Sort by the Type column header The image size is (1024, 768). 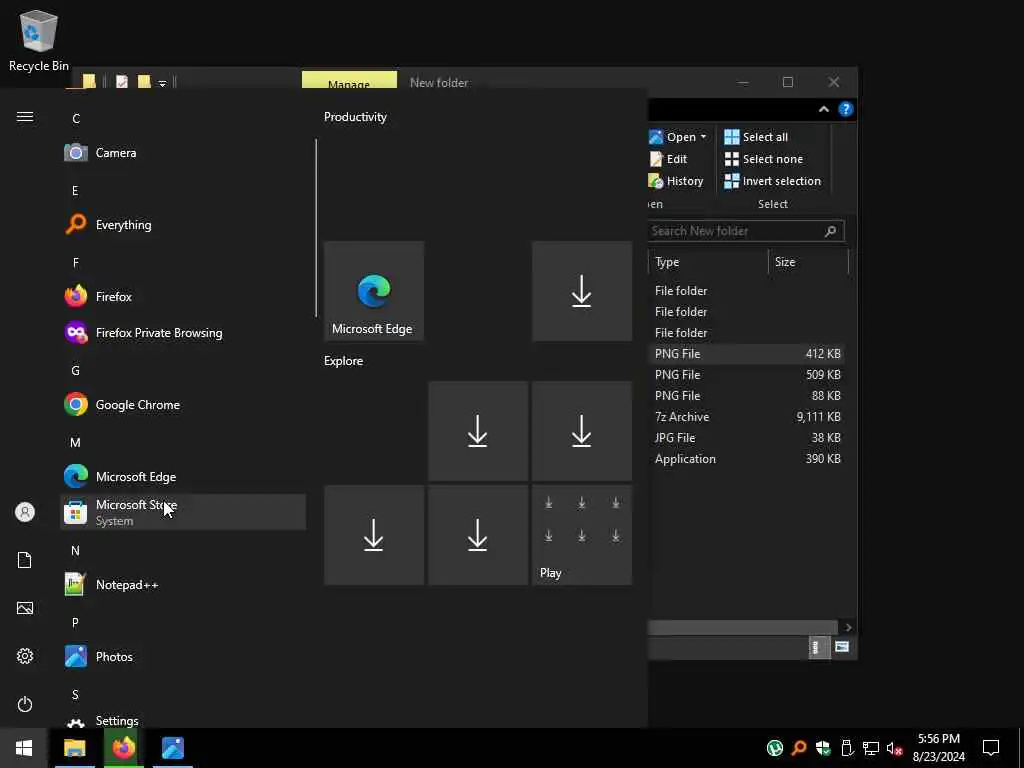[709, 262]
